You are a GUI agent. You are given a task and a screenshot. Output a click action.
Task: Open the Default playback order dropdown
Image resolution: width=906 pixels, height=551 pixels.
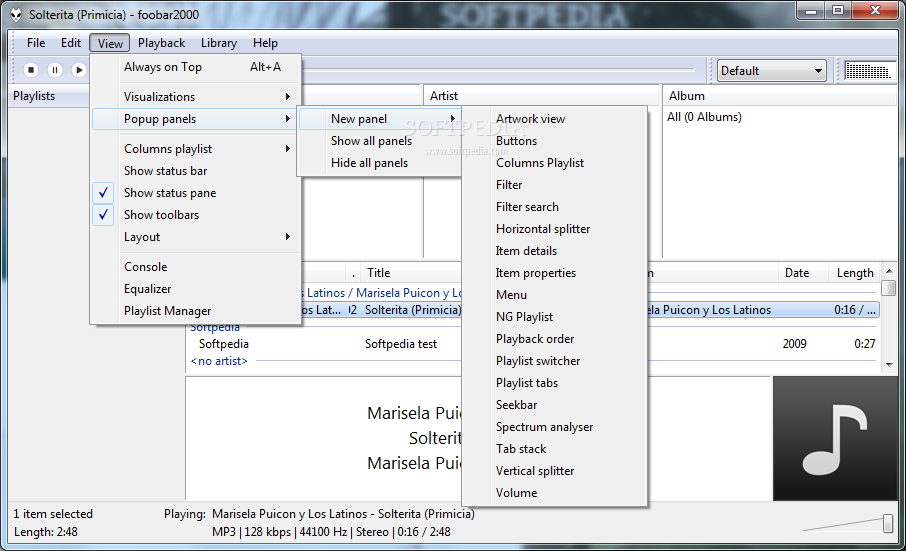coord(771,71)
